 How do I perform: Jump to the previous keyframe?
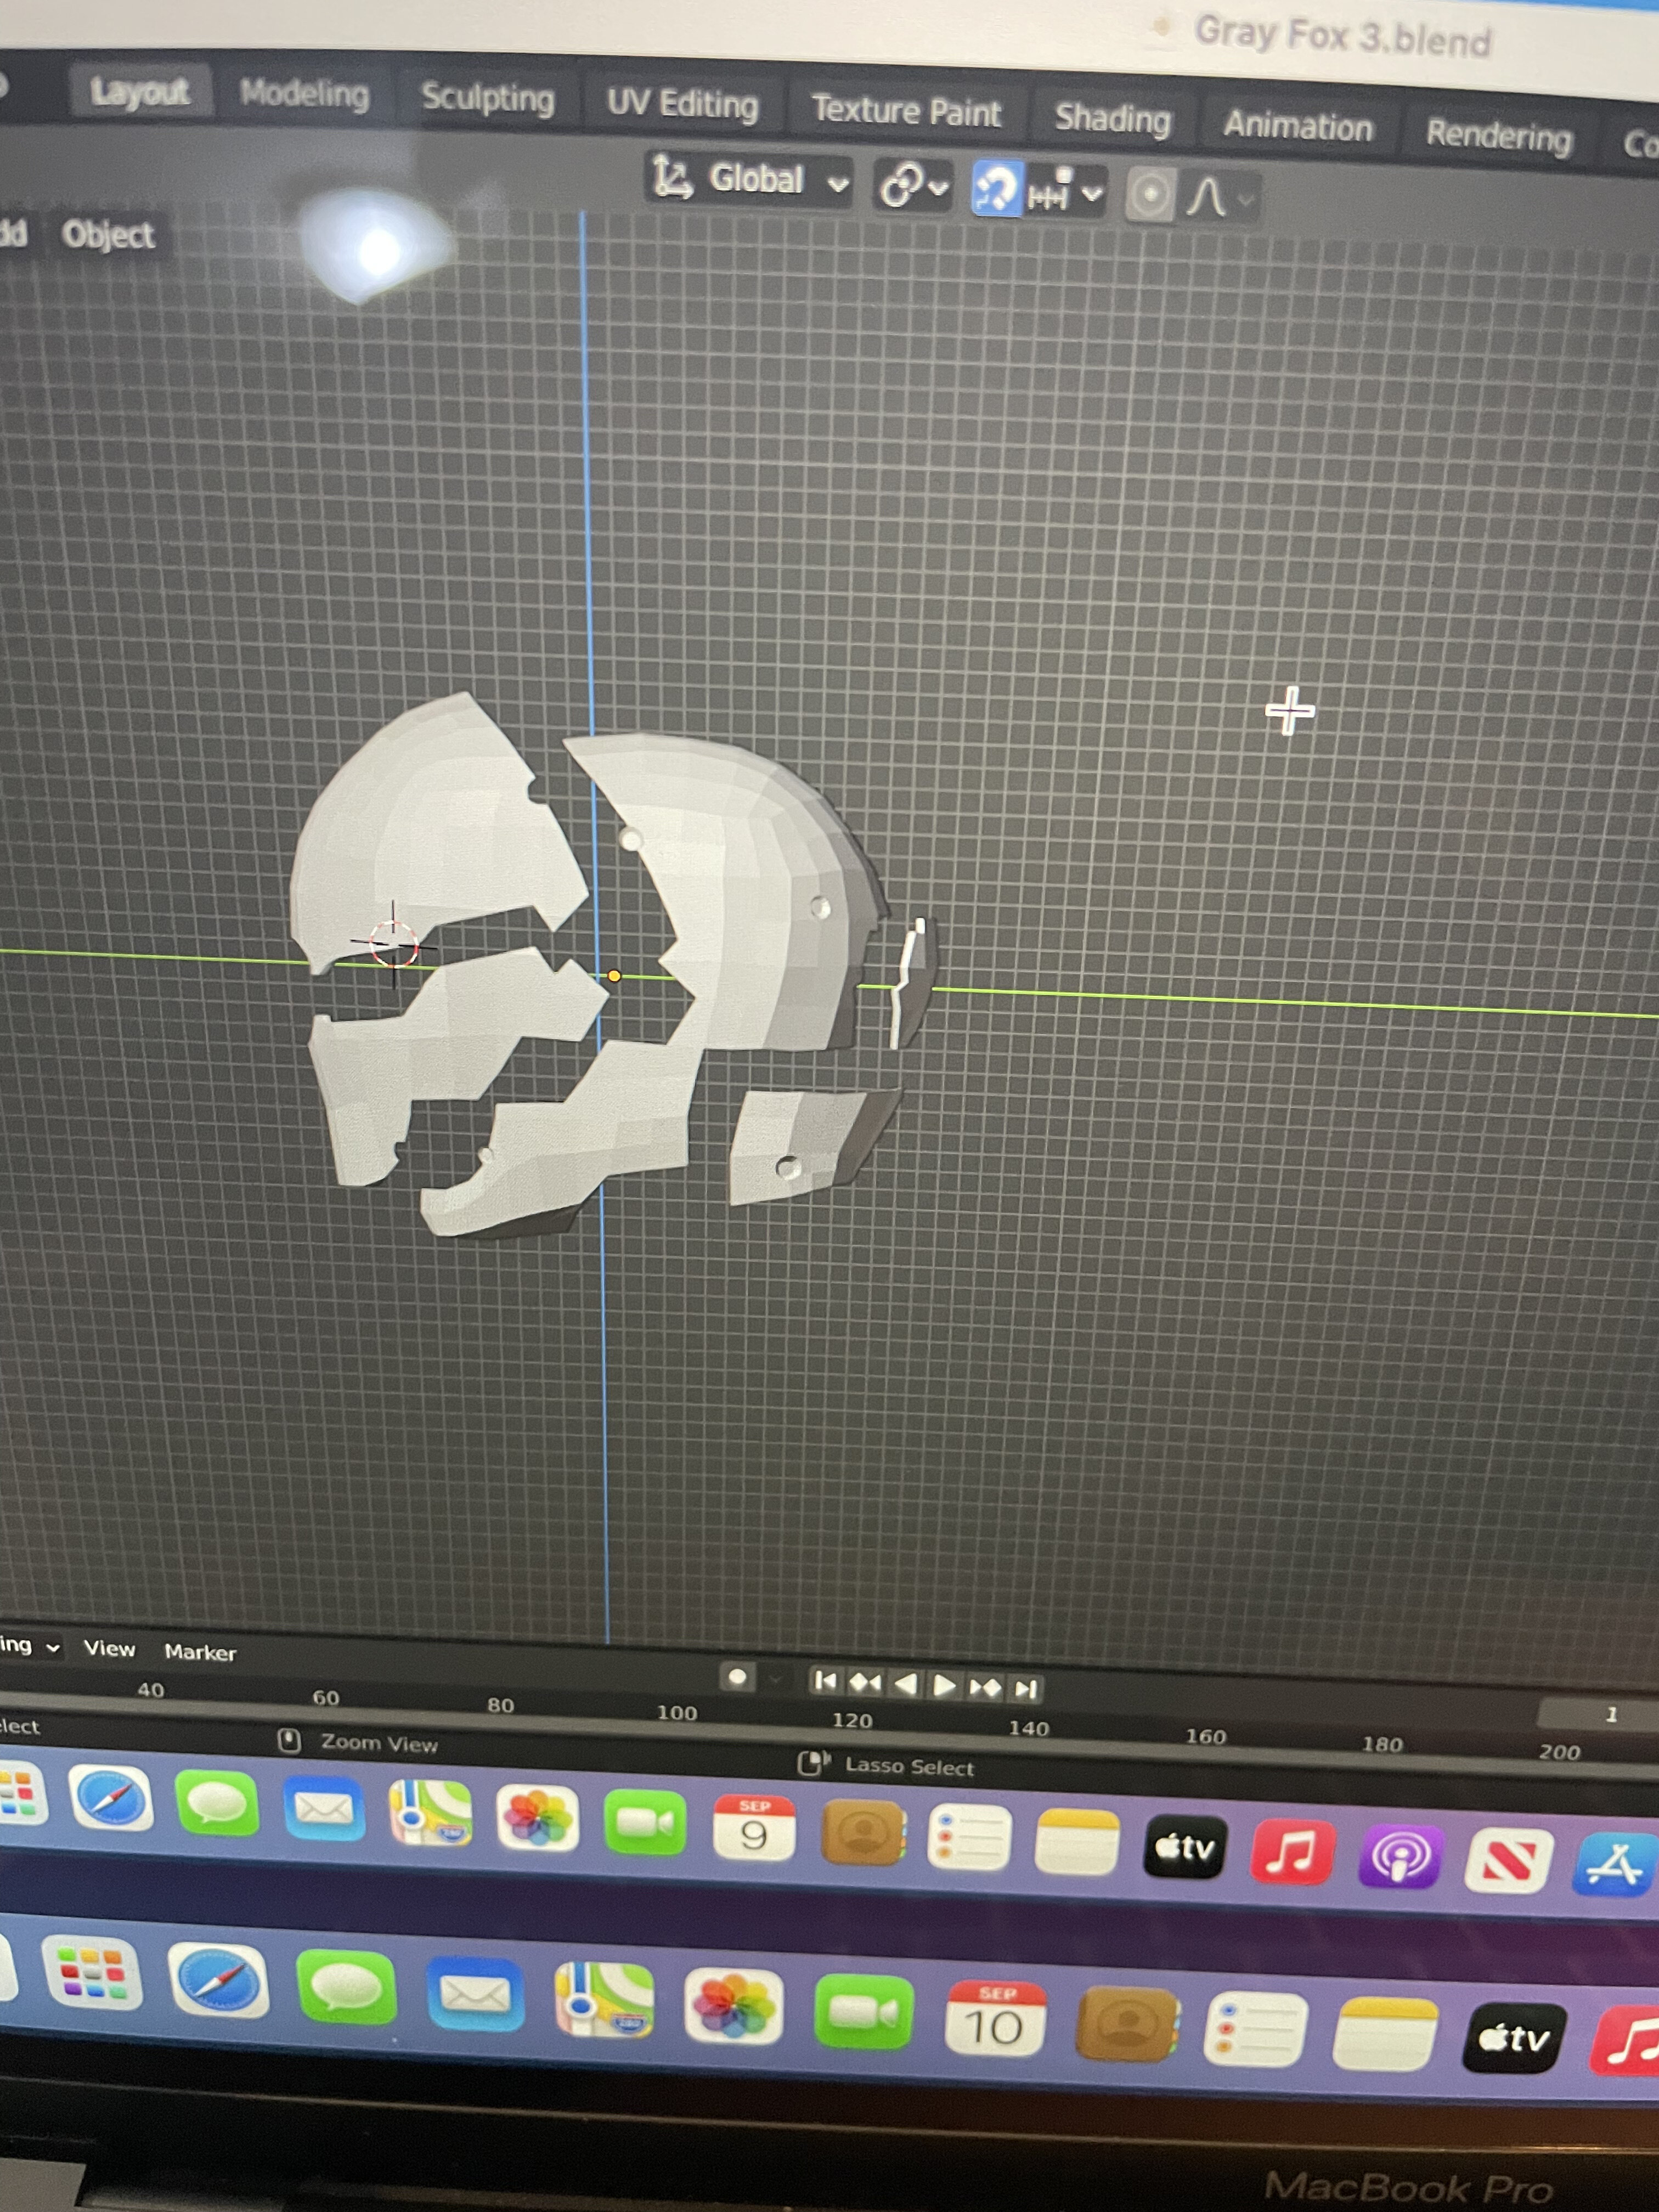click(865, 1683)
